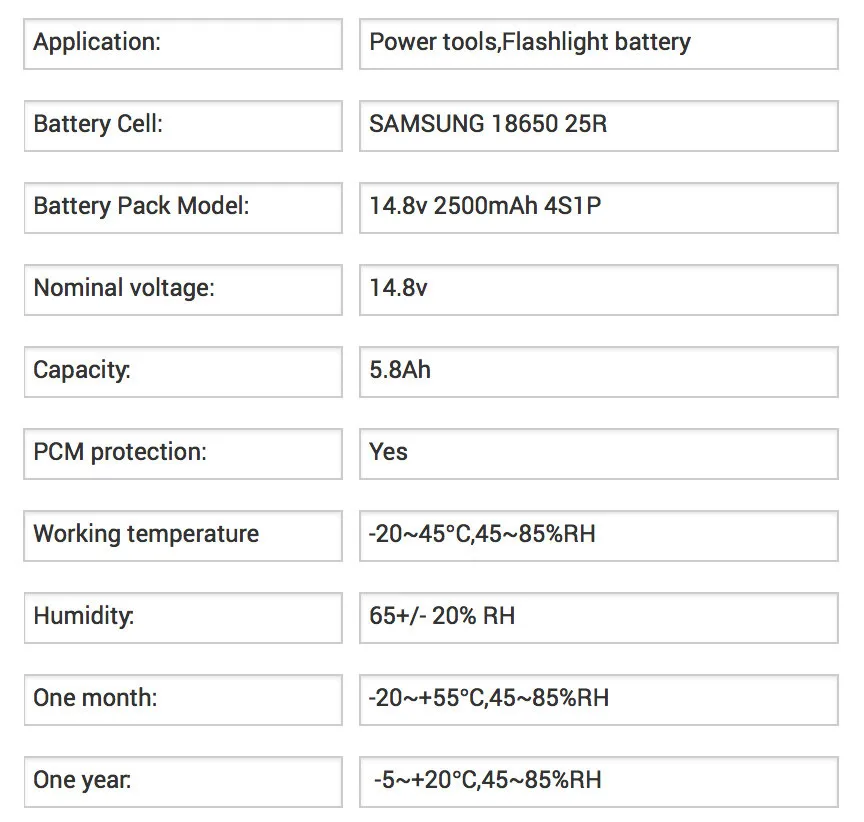This screenshot has height=822, width=864.
Task: Click the Humidity label cell
Action: click(183, 618)
